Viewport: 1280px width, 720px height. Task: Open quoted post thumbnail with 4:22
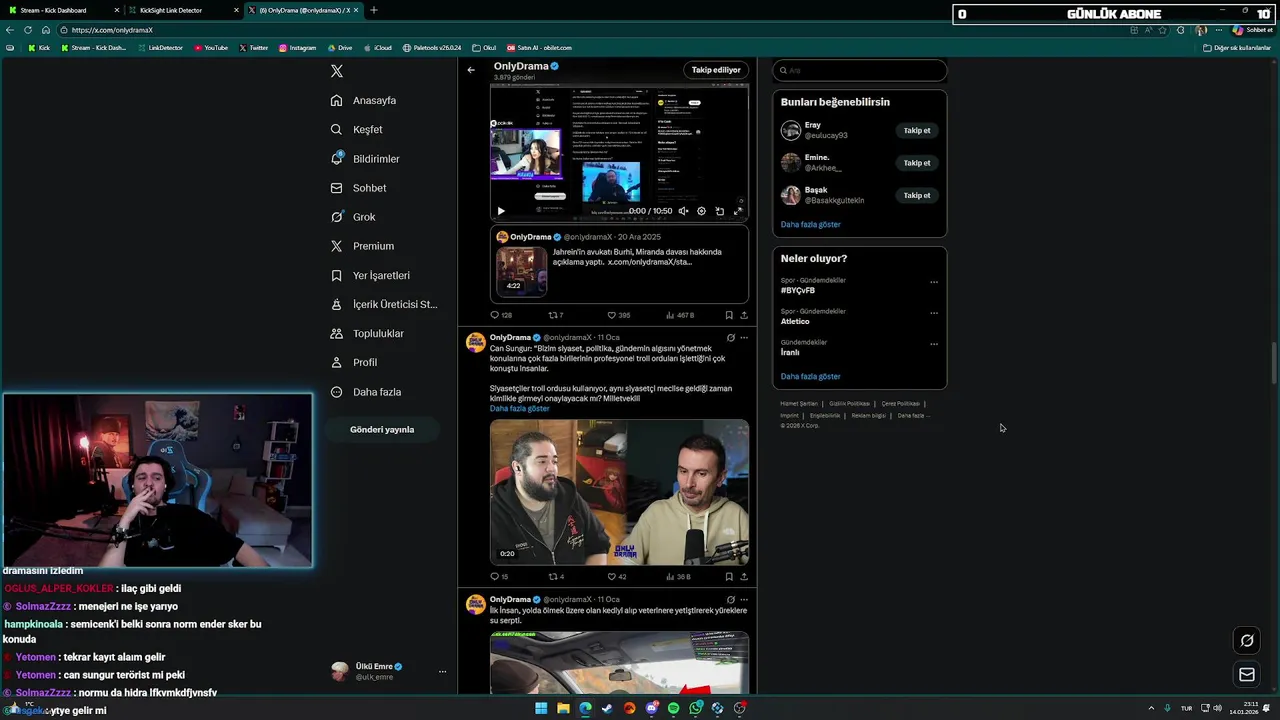522,270
